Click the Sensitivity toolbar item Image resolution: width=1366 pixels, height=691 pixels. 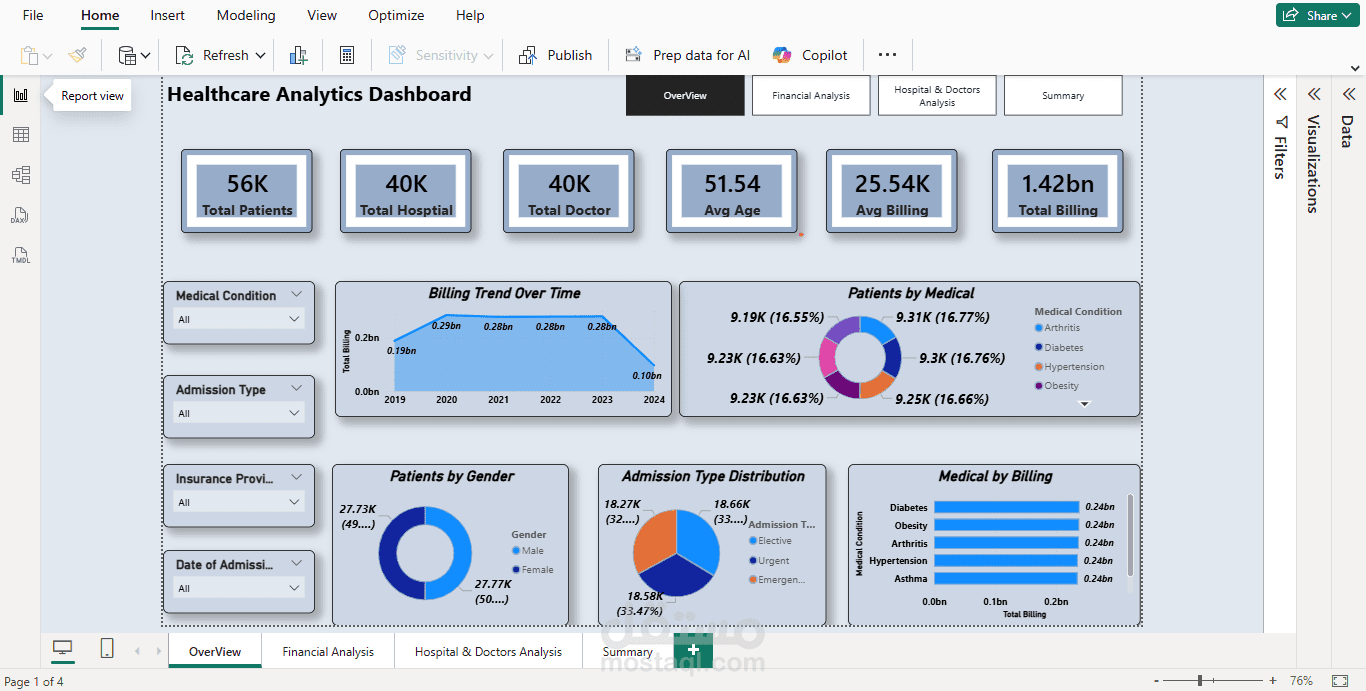tap(440, 55)
